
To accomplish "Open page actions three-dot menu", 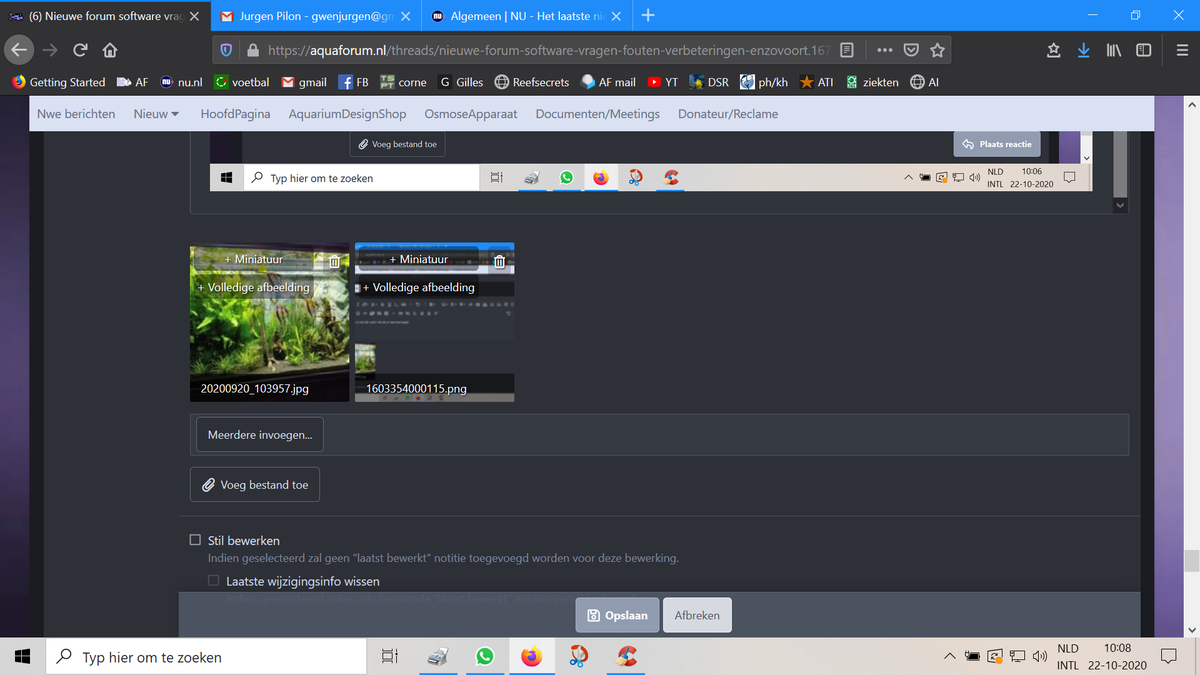I will (x=884, y=50).
